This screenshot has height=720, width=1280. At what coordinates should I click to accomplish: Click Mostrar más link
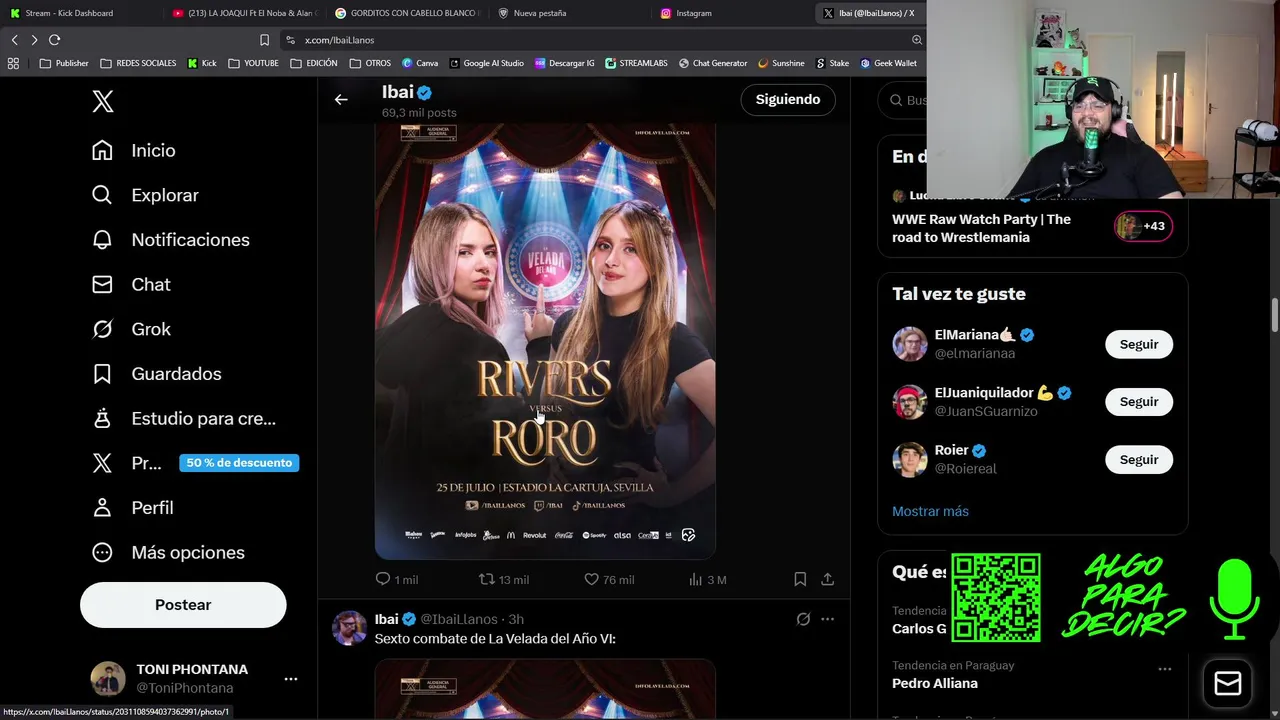click(930, 511)
